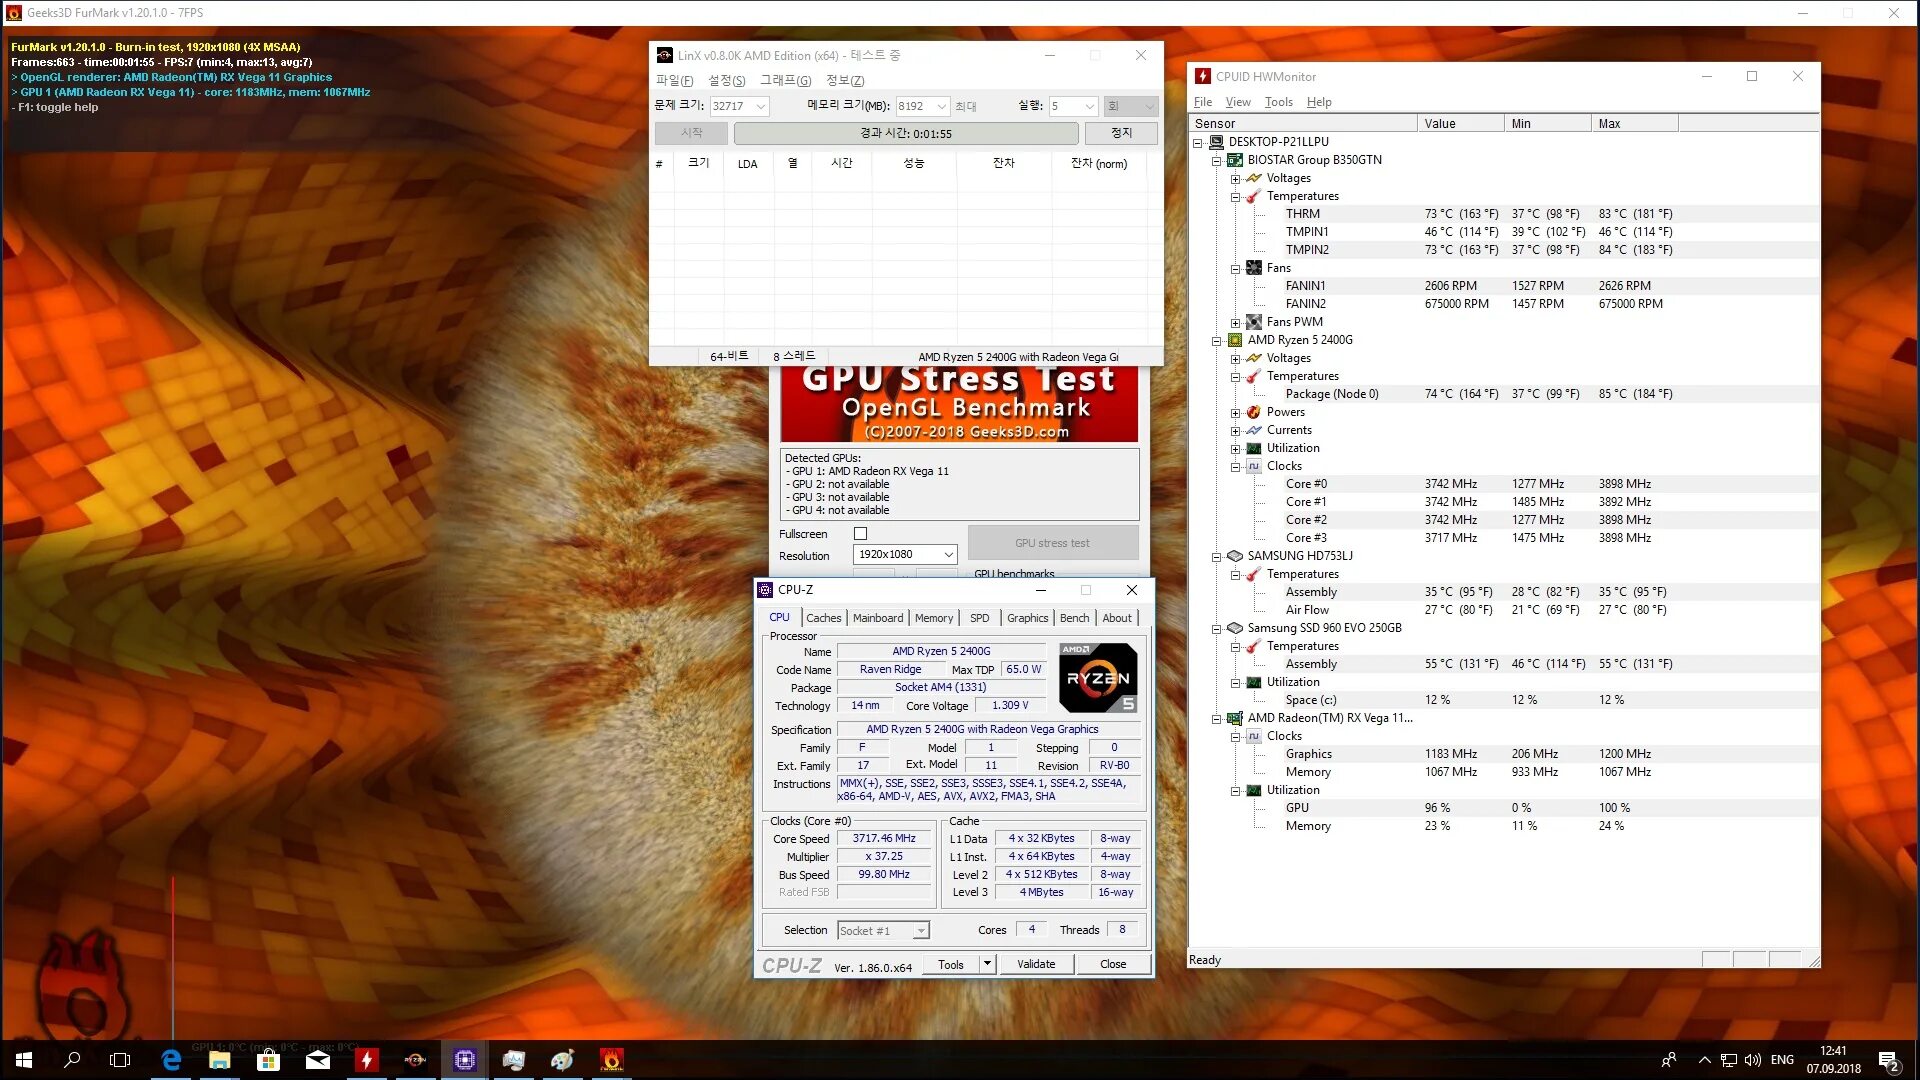The width and height of the screenshot is (1920, 1080).
Task: Expand the Fans PWM node
Action: click(x=1235, y=323)
